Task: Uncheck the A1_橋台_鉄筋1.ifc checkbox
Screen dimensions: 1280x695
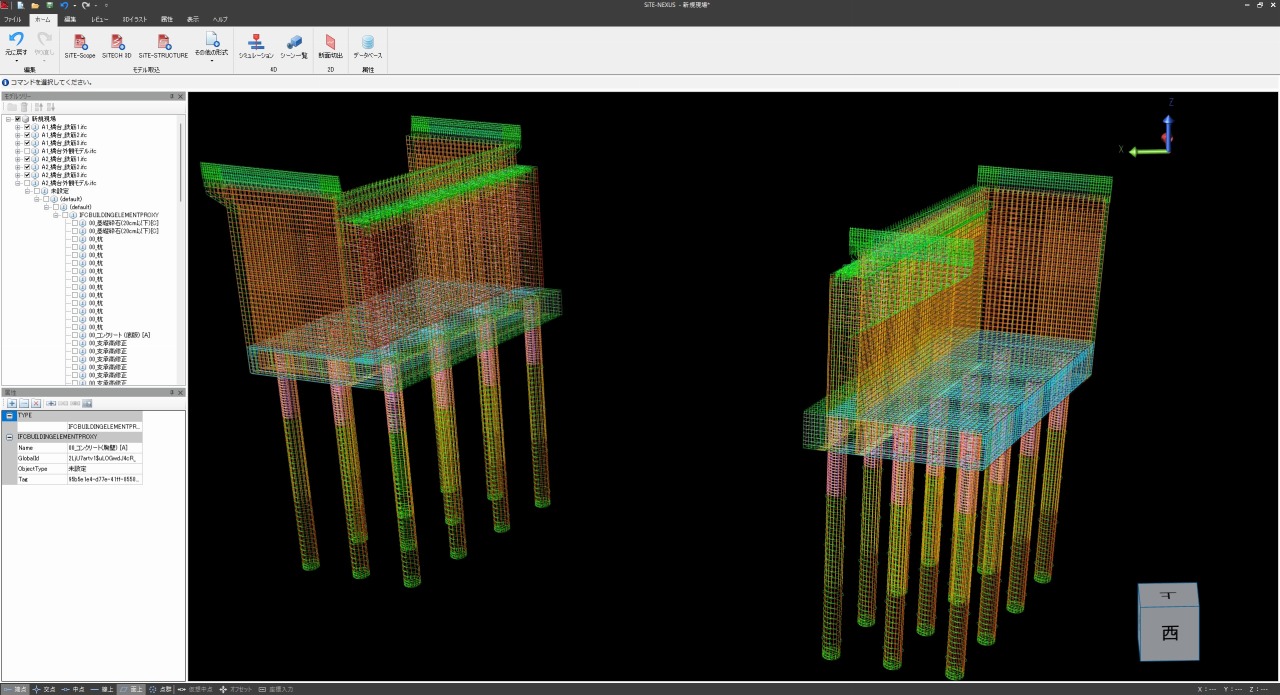Action: coord(27,127)
